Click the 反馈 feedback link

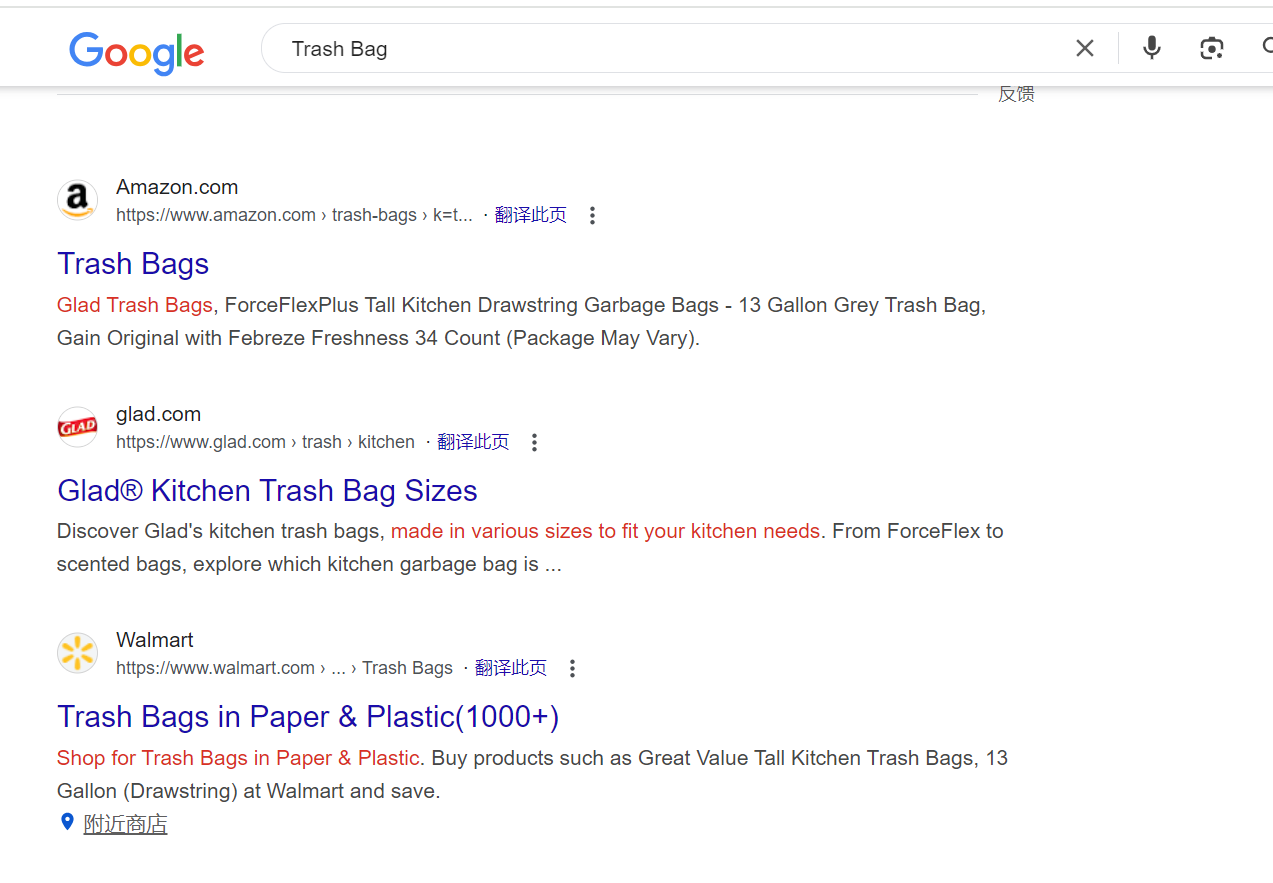(1016, 94)
